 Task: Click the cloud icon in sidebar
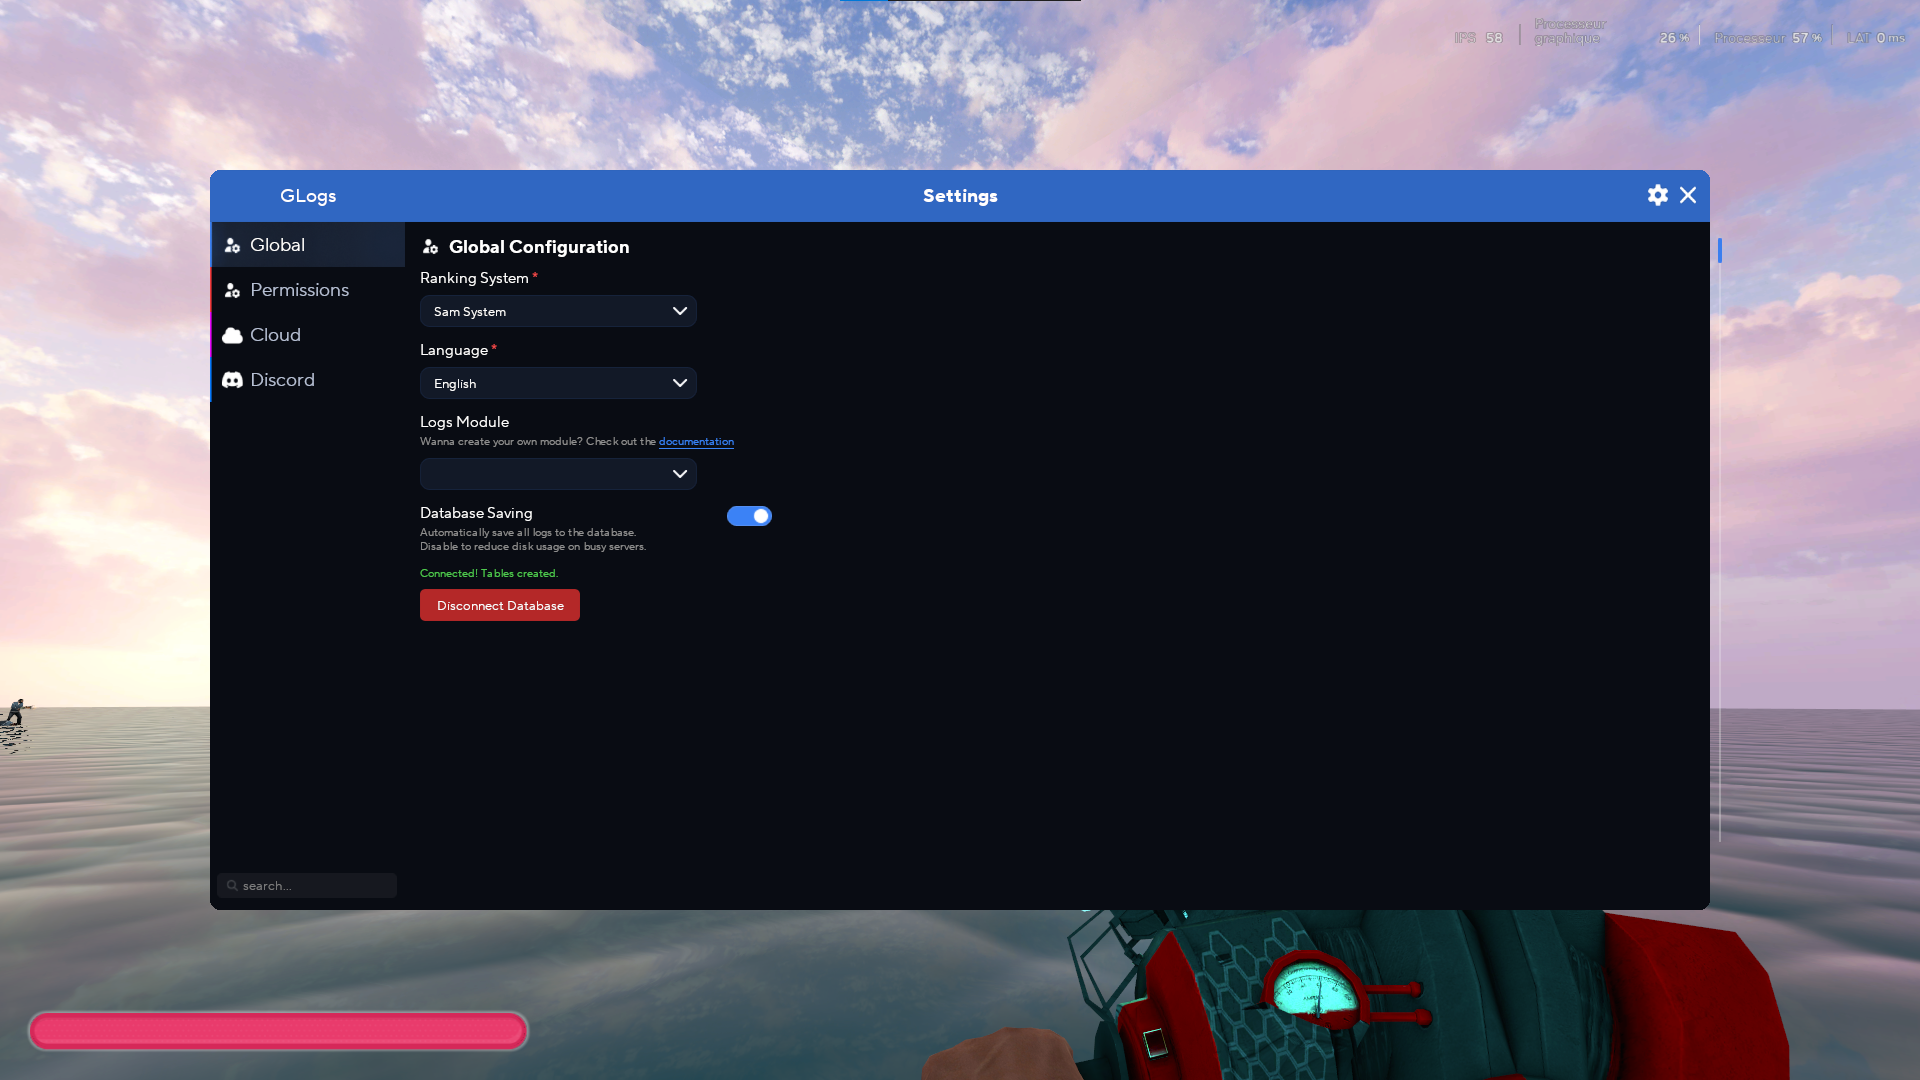(232, 335)
